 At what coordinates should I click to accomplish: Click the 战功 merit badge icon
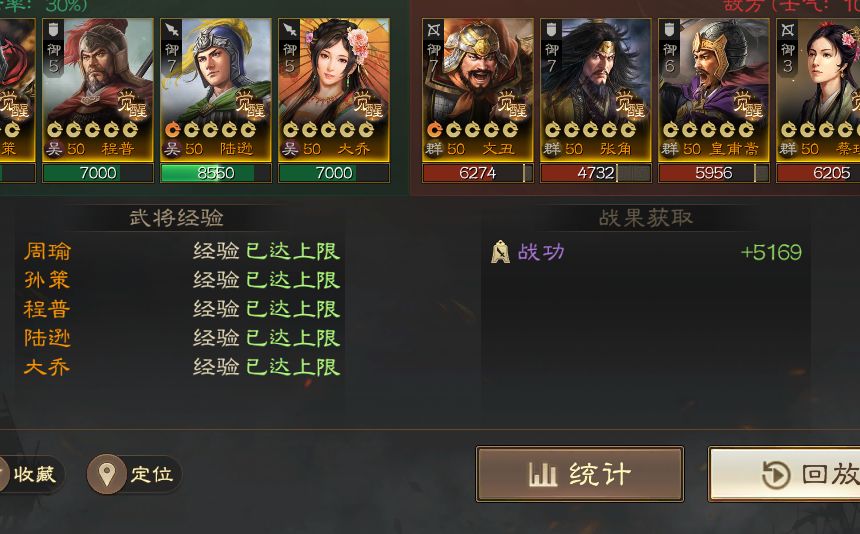[500, 252]
